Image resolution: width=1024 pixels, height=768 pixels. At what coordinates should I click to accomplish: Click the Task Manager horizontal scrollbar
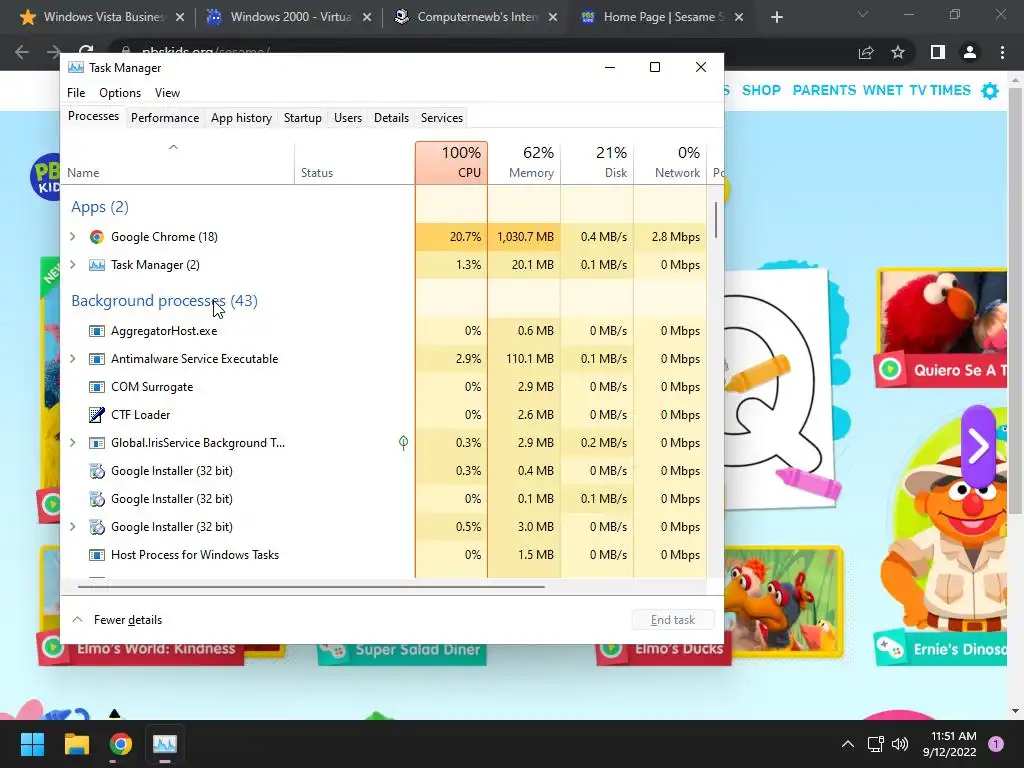[x=311, y=587]
